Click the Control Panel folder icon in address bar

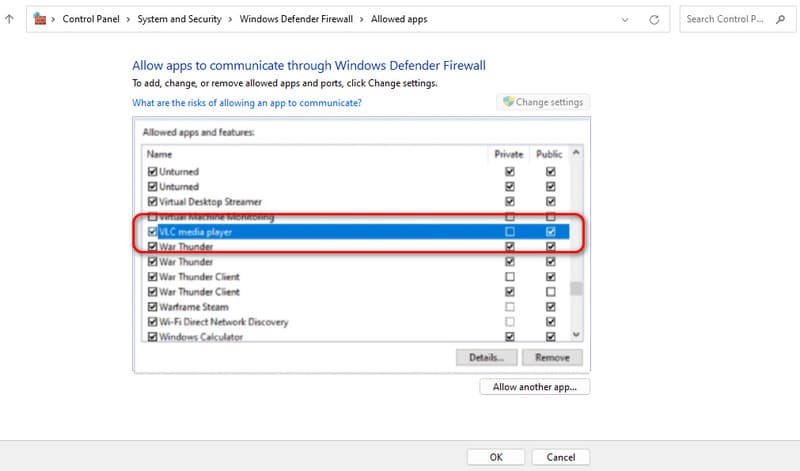(x=40, y=19)
